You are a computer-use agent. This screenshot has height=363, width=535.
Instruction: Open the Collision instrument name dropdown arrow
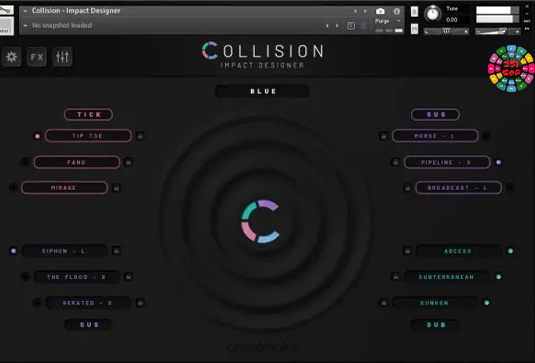coord(25,11)
